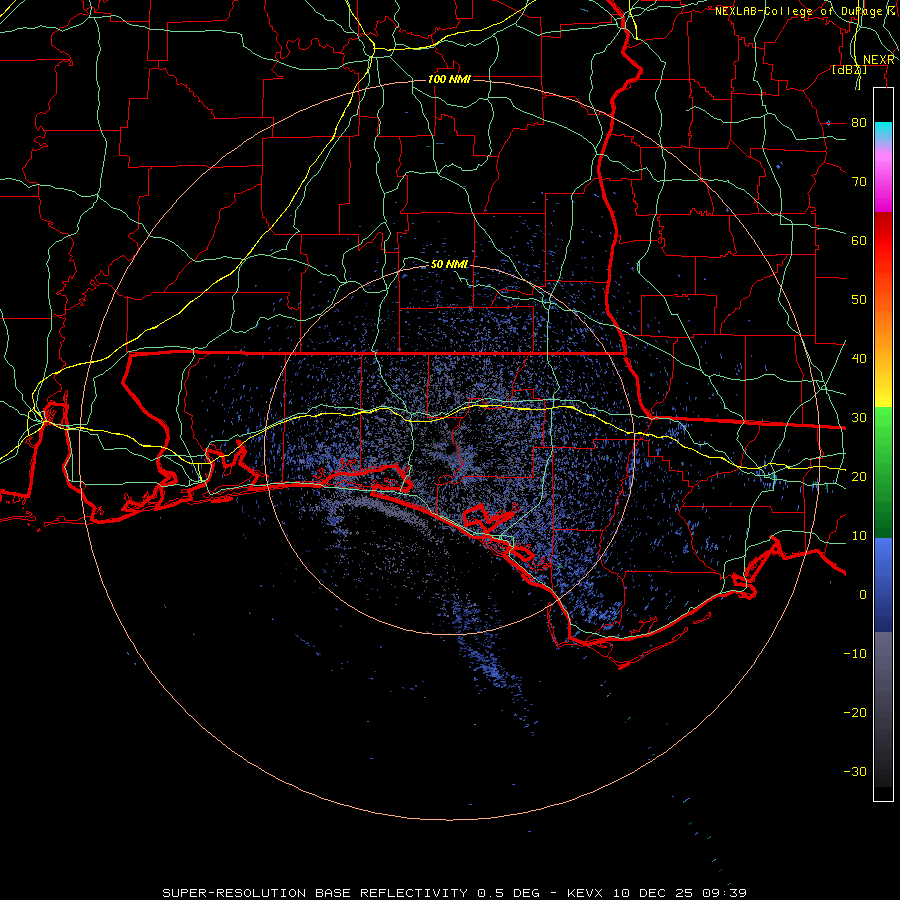Click the 60 dBZ scale label

point(859,240)
